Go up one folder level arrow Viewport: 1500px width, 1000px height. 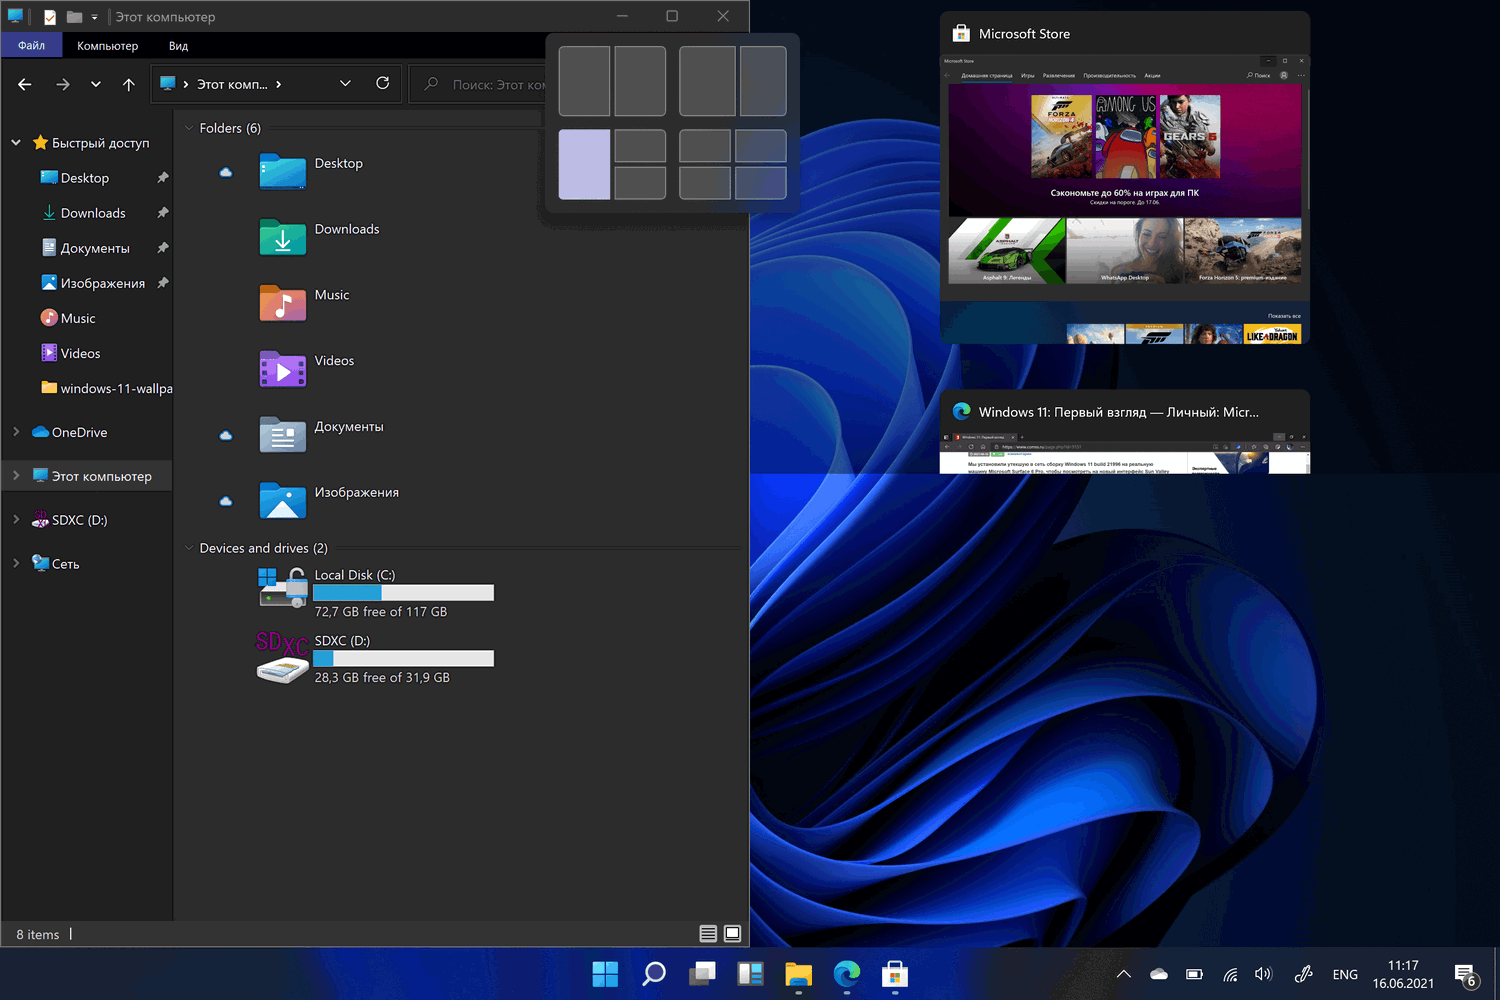[x=129, y=85]
